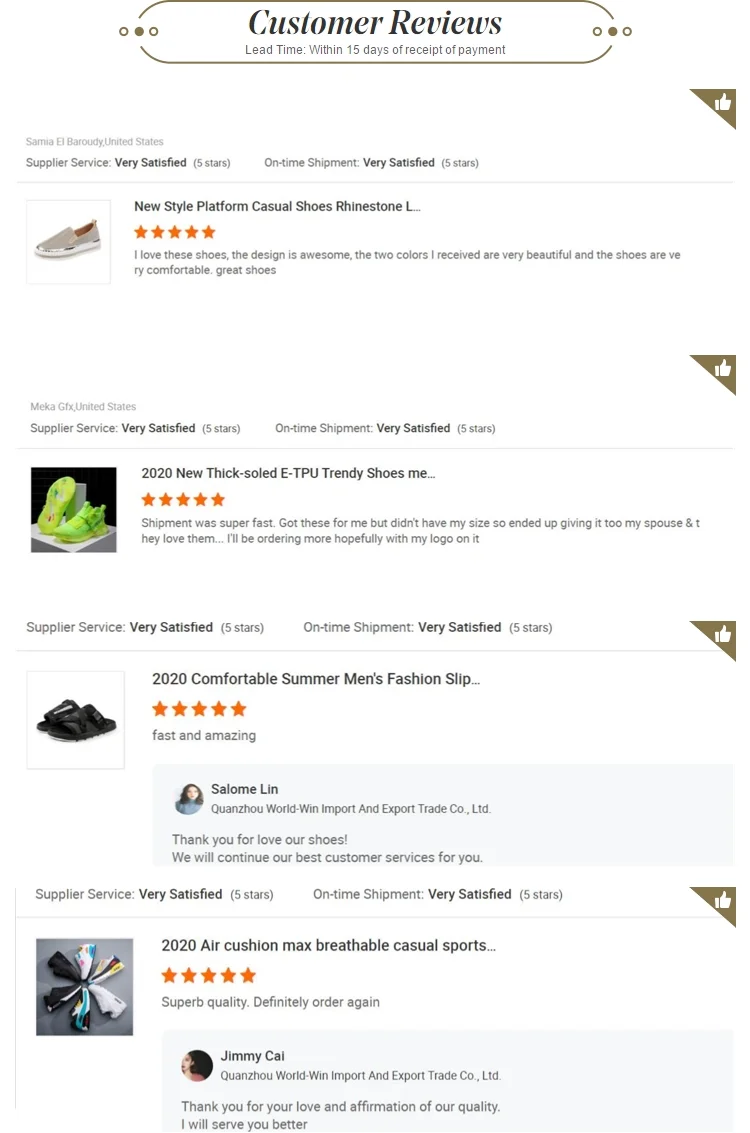Open 2020 Air cushion max breathable link
This screenshot has height=1133, width=750.
(x=329, y=946)
